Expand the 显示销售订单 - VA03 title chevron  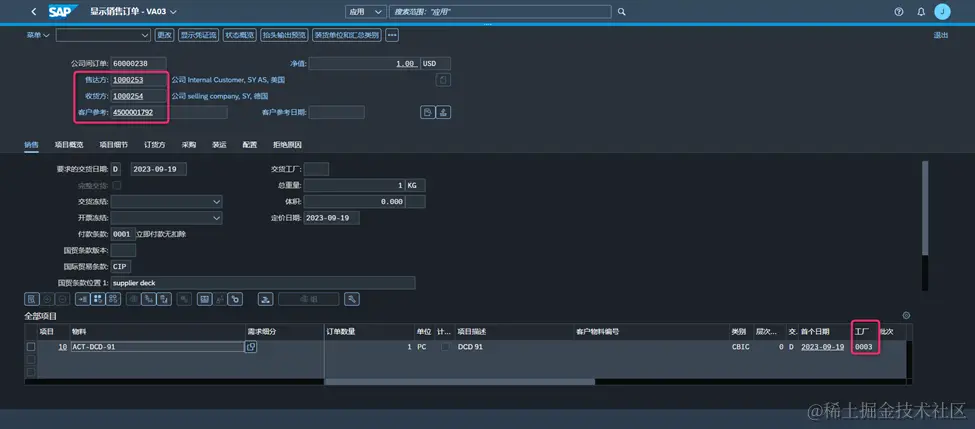173,12
